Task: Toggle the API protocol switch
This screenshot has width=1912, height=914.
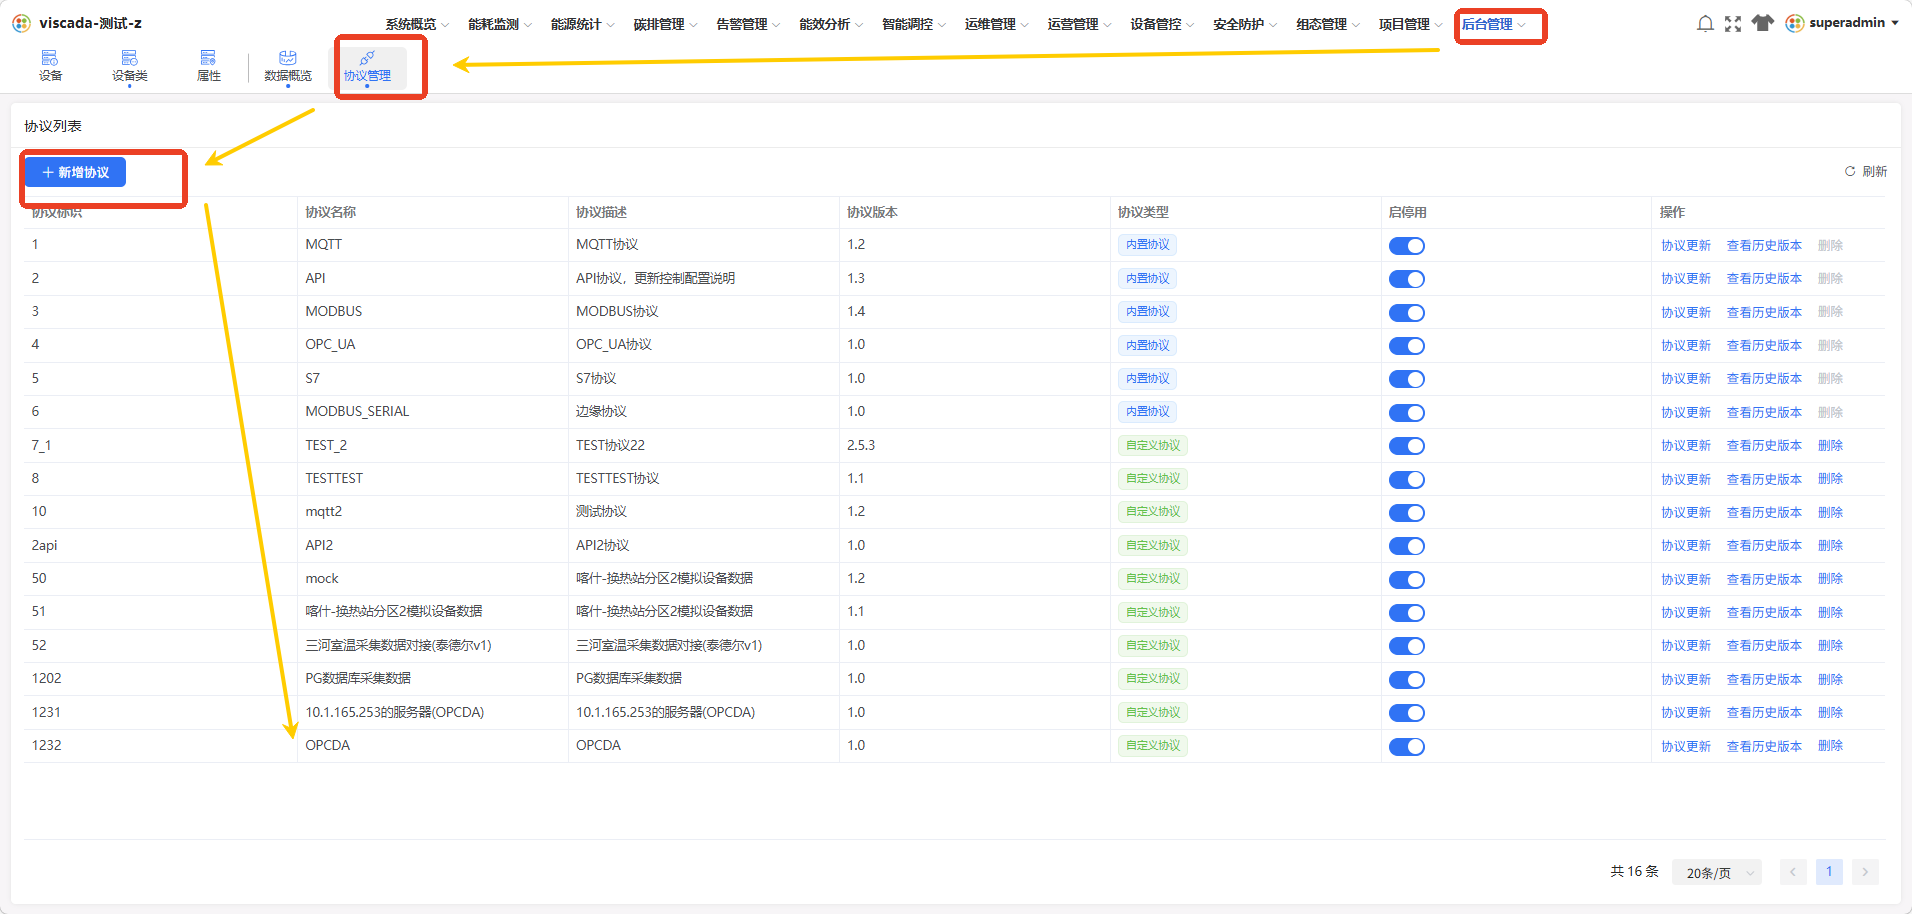Action: point(1407,279)
